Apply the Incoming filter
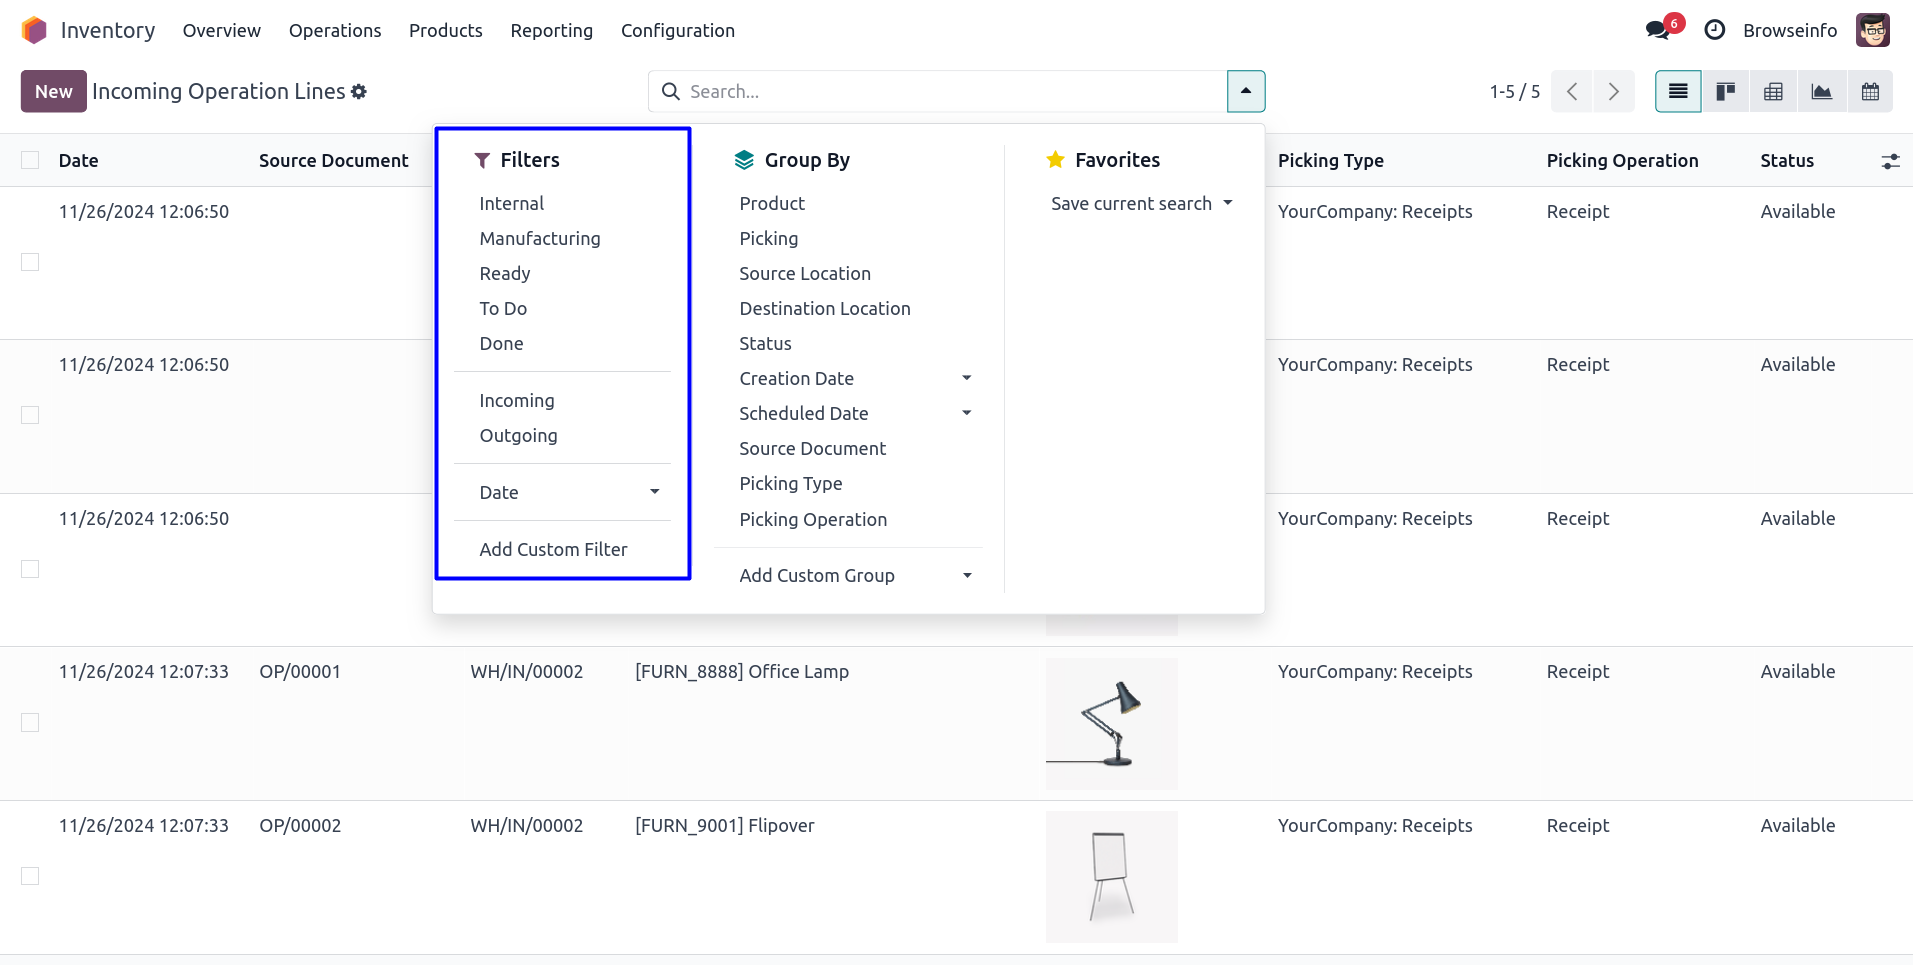This screenshot has width=1913, height=965. point(516,401)
